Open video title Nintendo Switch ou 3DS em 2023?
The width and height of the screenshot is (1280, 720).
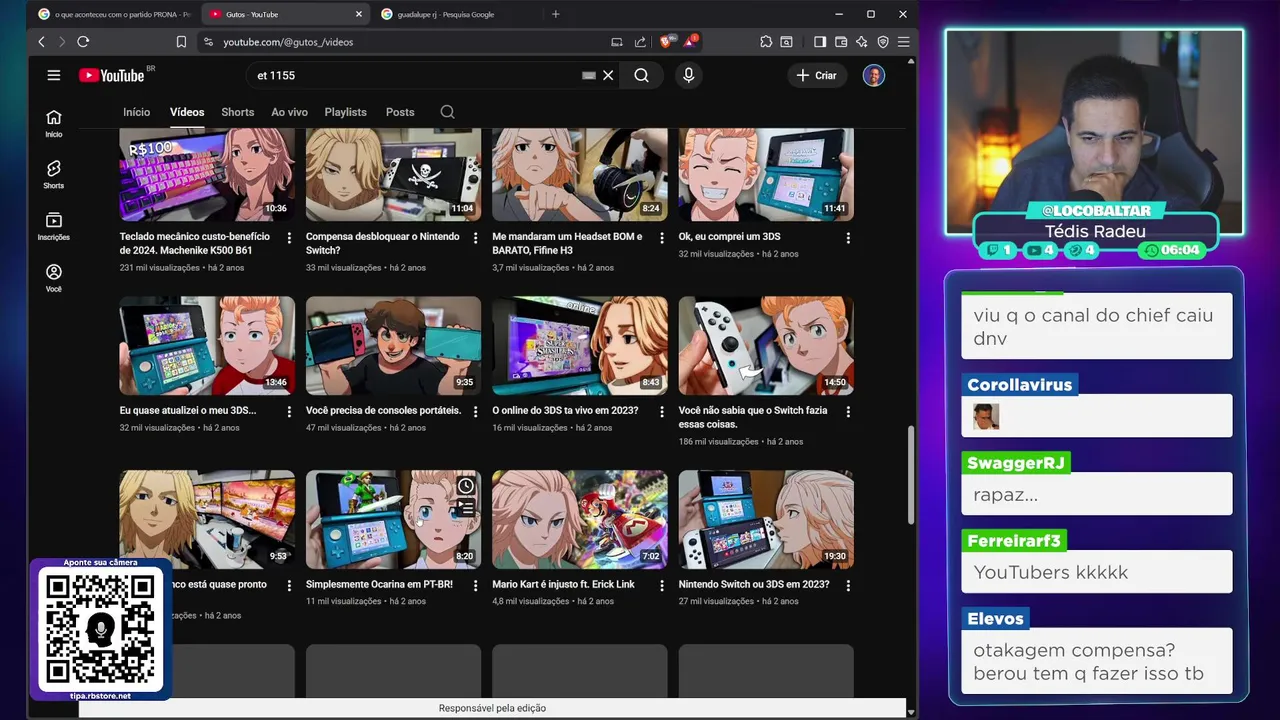(754, 584)
